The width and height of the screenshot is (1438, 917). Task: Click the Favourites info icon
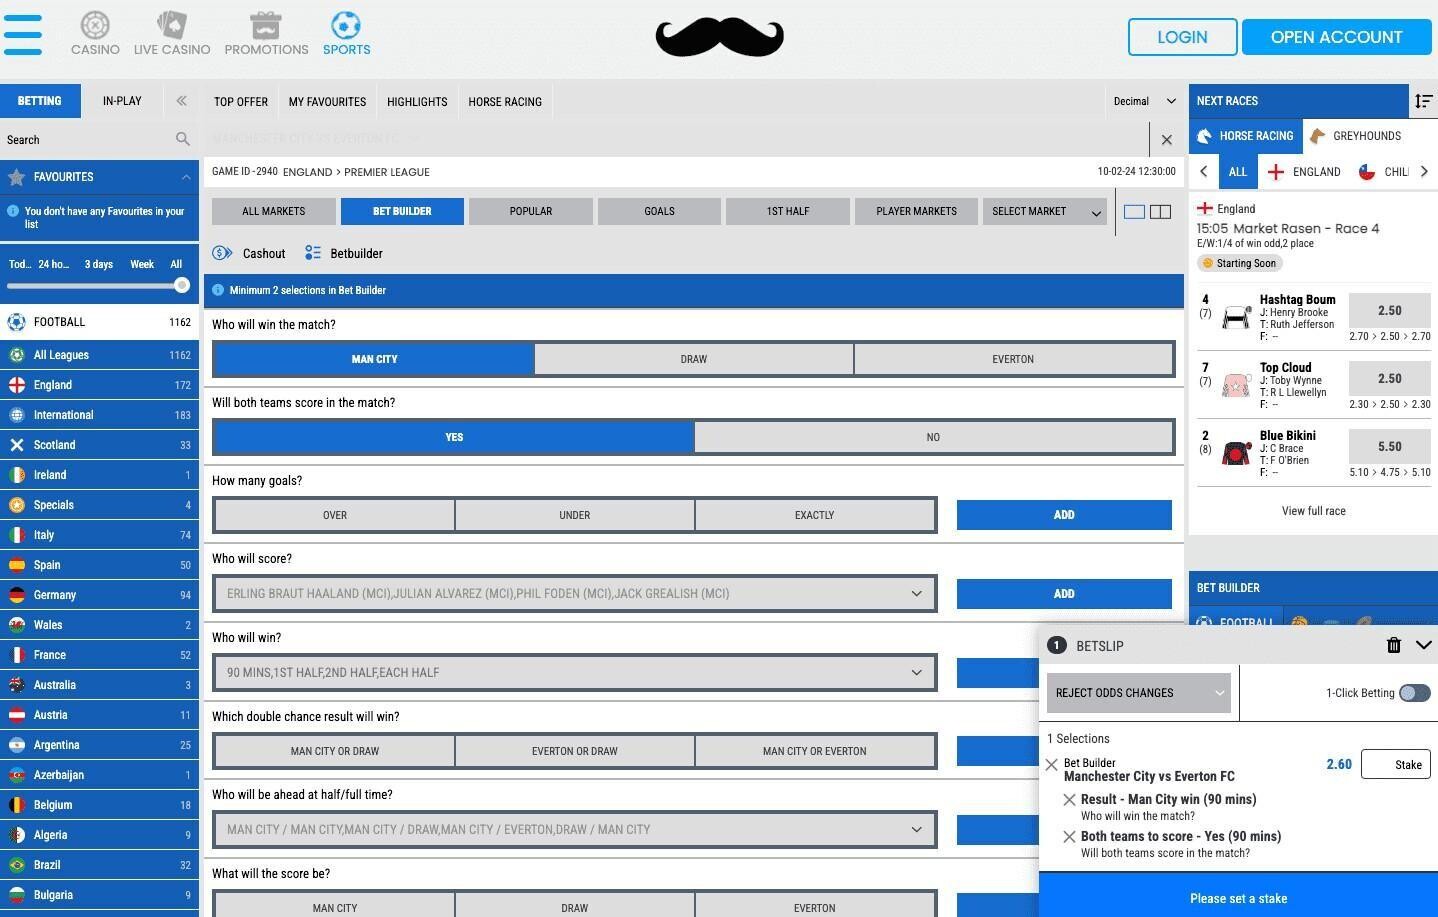[13, 211]
